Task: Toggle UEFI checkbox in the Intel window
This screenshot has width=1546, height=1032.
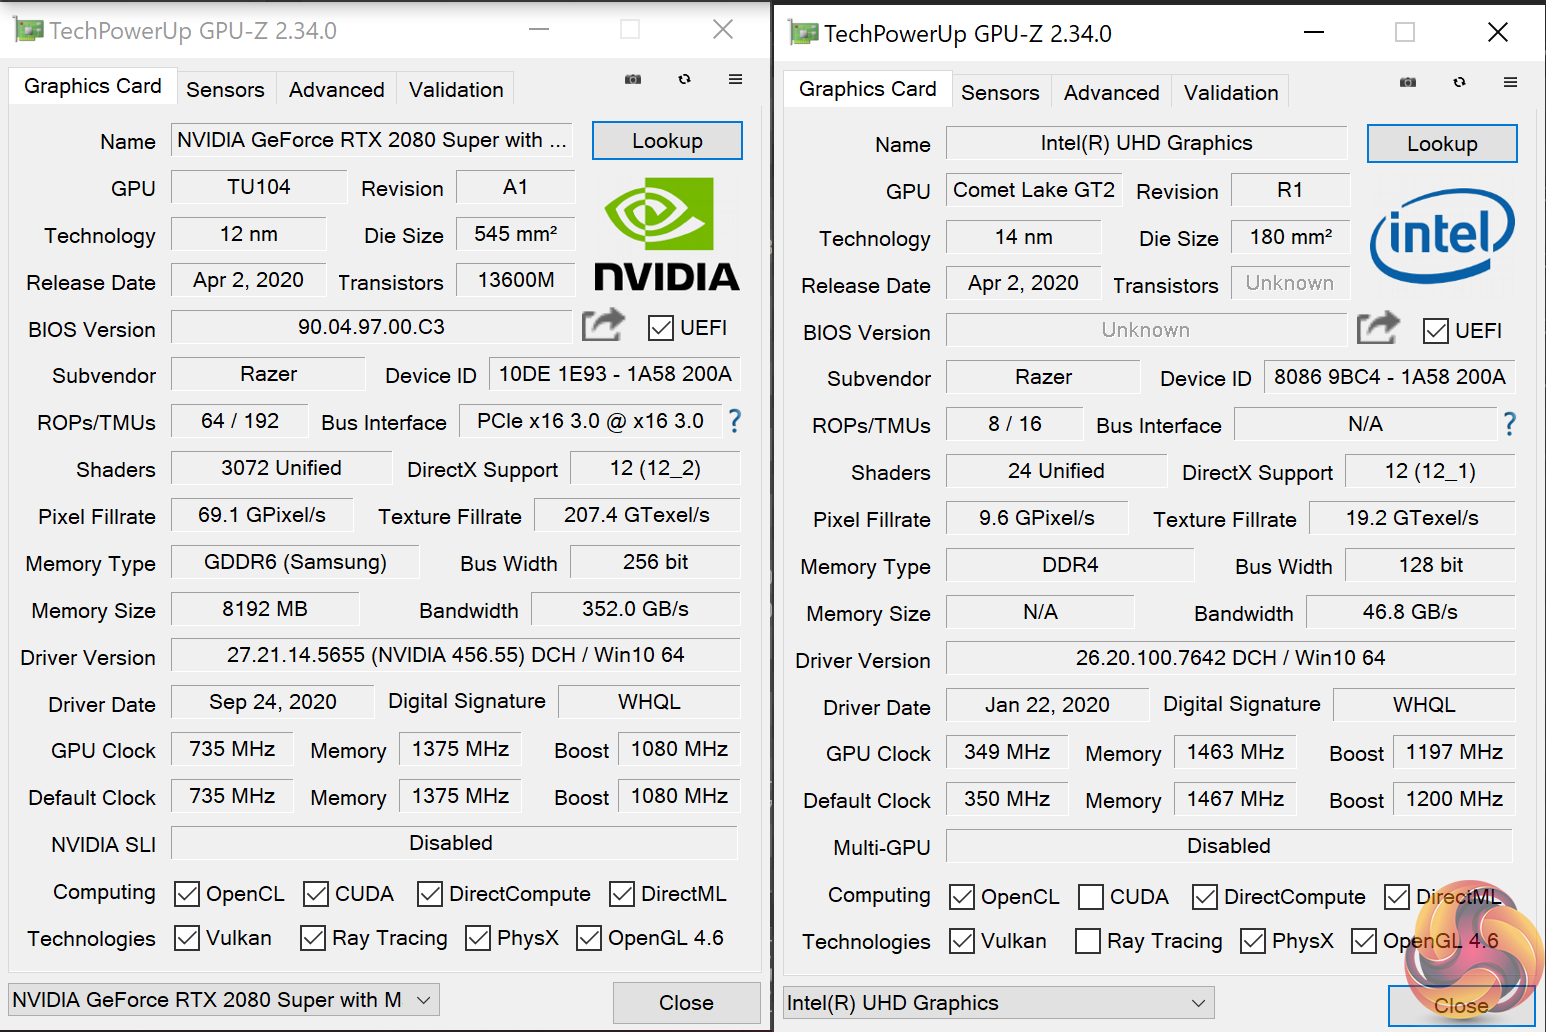Action: point(1435,331)
